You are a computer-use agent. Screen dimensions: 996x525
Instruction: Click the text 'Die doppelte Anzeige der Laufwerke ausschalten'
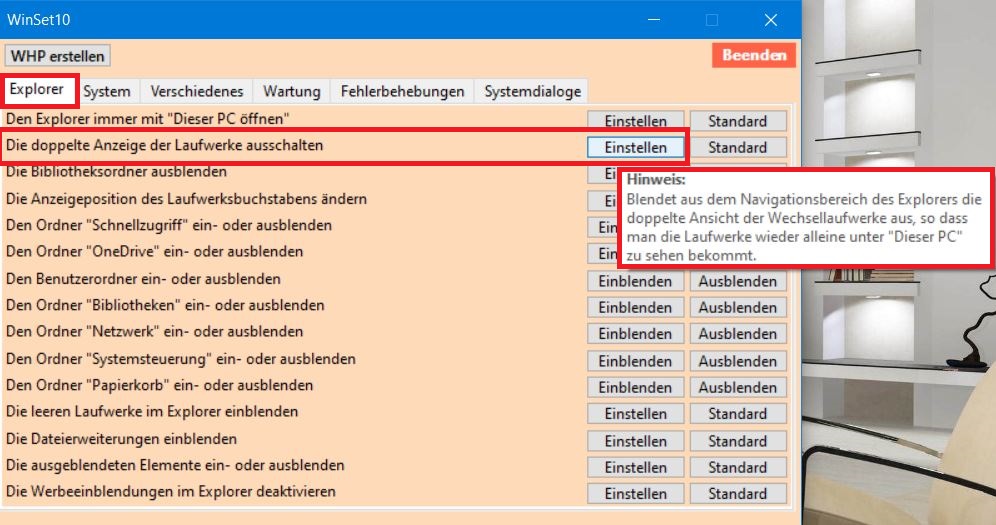[x=165, y=145]
